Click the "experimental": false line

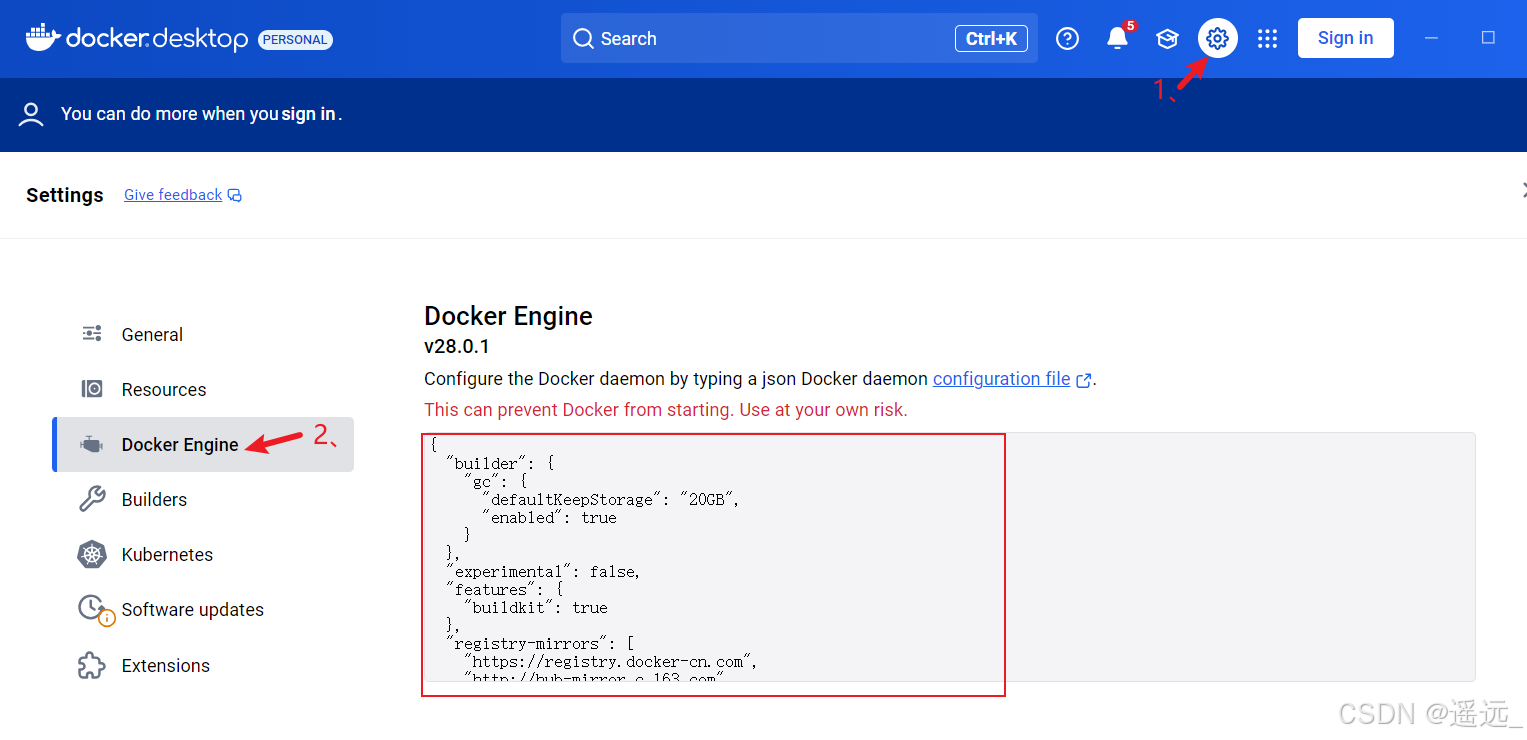(543, 572)
